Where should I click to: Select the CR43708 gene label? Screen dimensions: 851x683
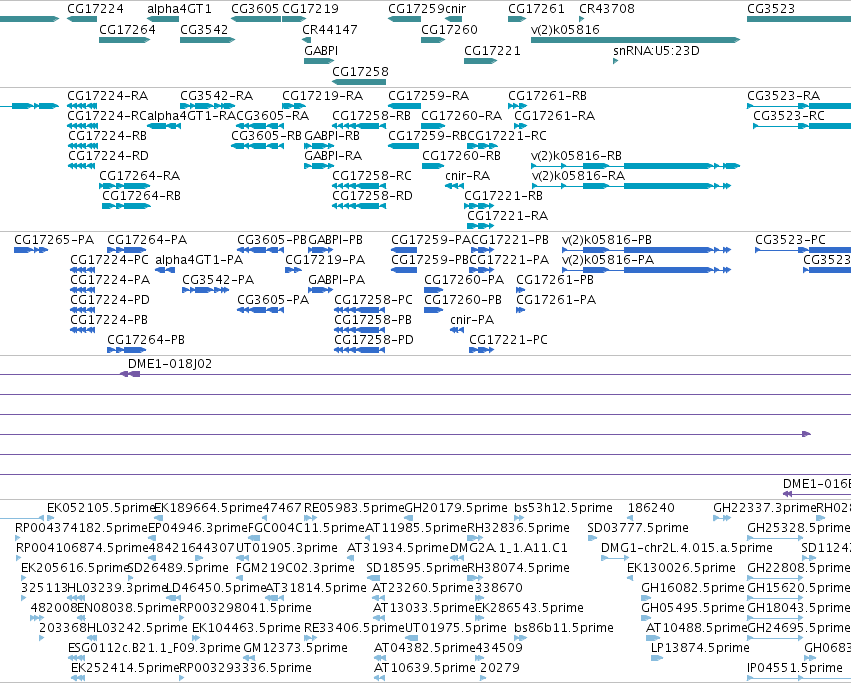point(607,9)
